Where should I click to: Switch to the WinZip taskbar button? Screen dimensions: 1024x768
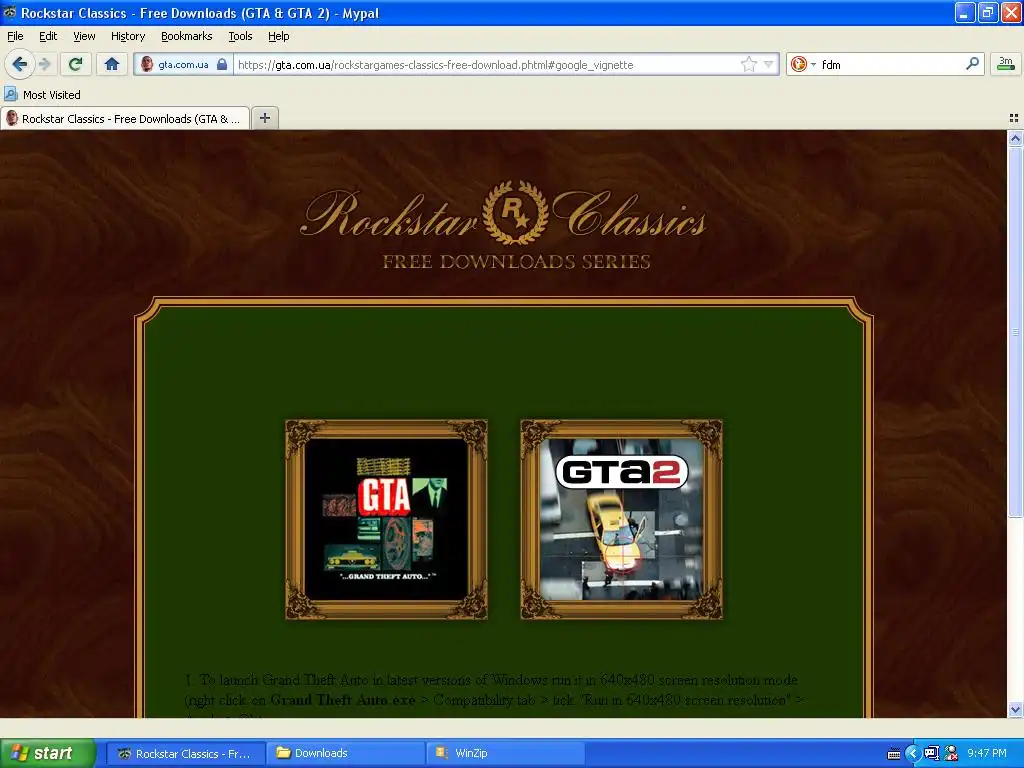(x=505, y=753)
